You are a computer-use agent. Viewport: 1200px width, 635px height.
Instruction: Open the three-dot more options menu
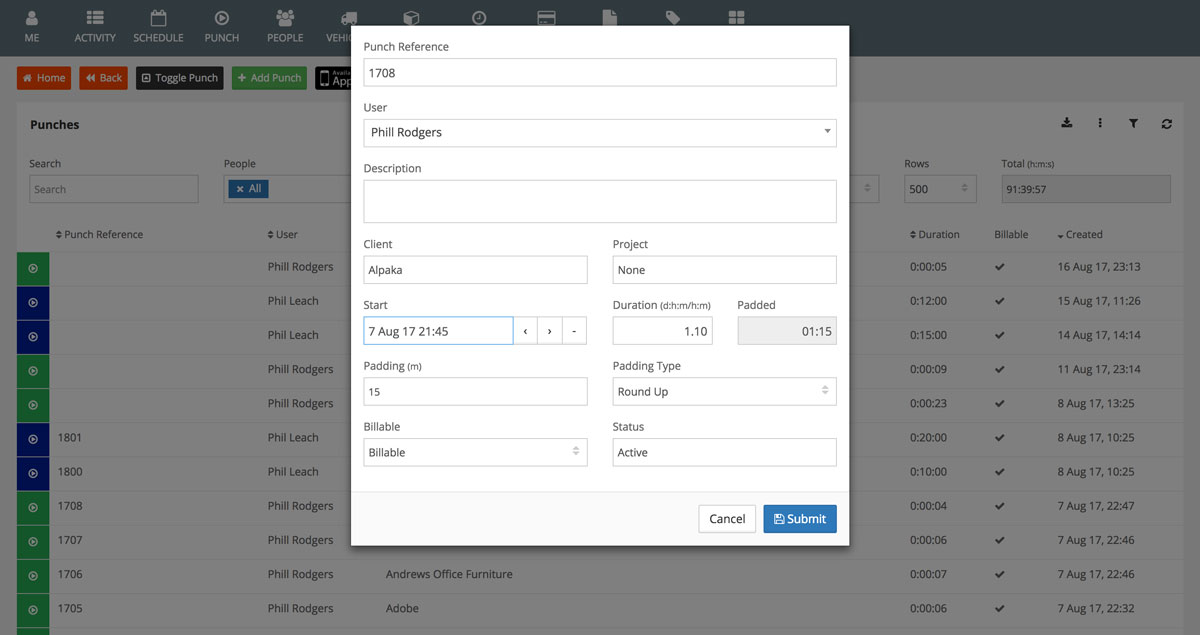point(1100,123)
